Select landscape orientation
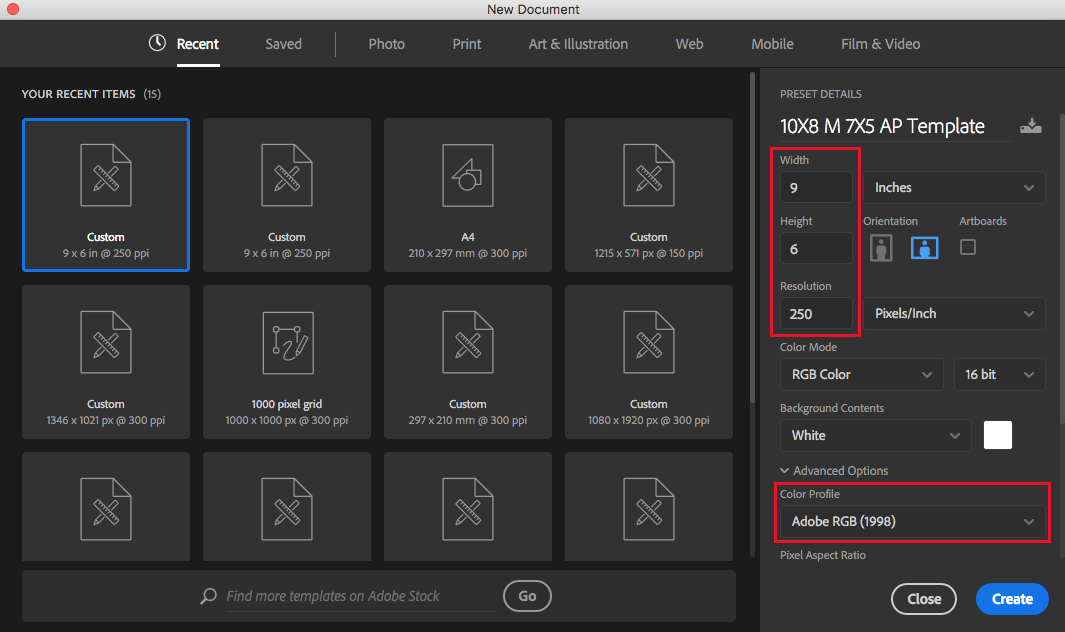The width and height of the screenshot is (1065, 632). (x=924, y=248)
